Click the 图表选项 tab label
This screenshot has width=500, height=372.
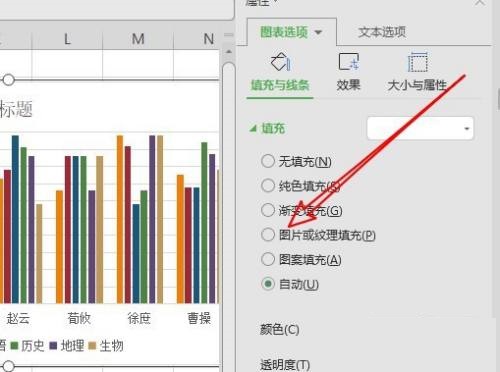284,32
